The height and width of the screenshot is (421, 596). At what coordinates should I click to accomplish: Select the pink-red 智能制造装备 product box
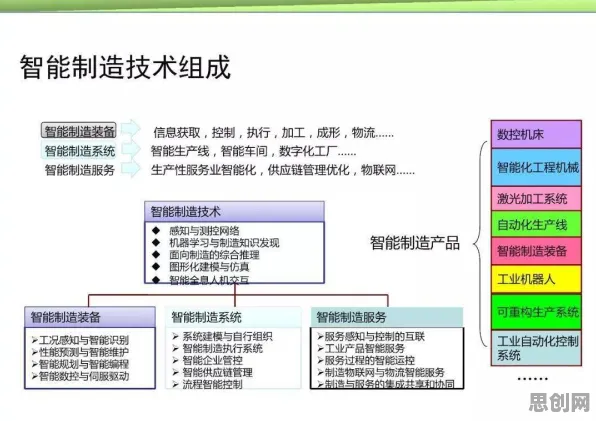[x=536, y=251]
